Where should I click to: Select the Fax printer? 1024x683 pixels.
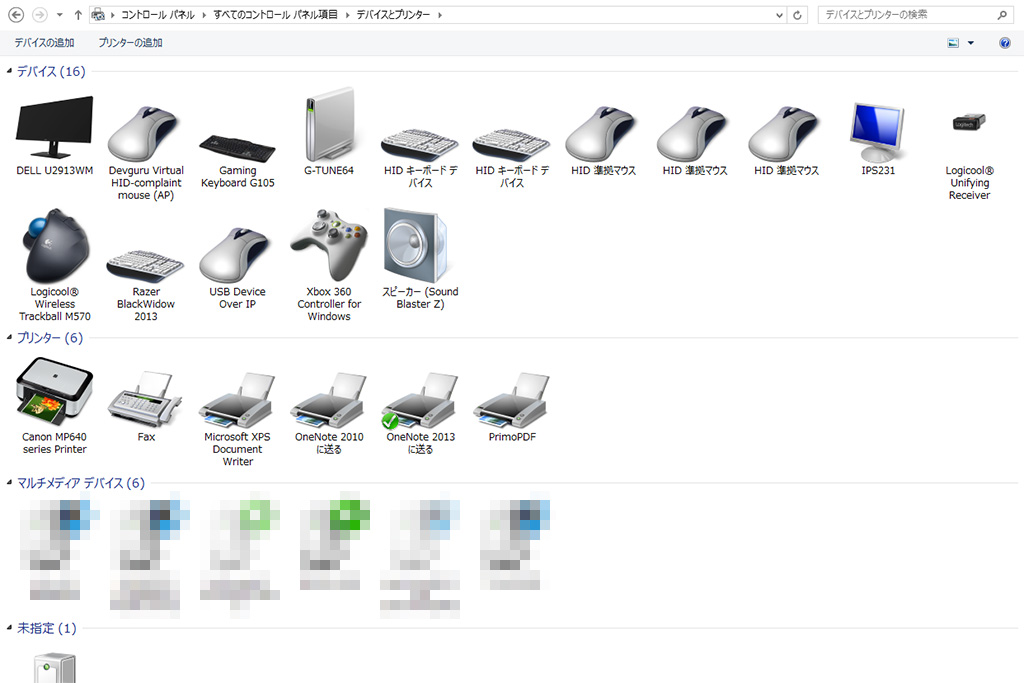click(146, 407)
